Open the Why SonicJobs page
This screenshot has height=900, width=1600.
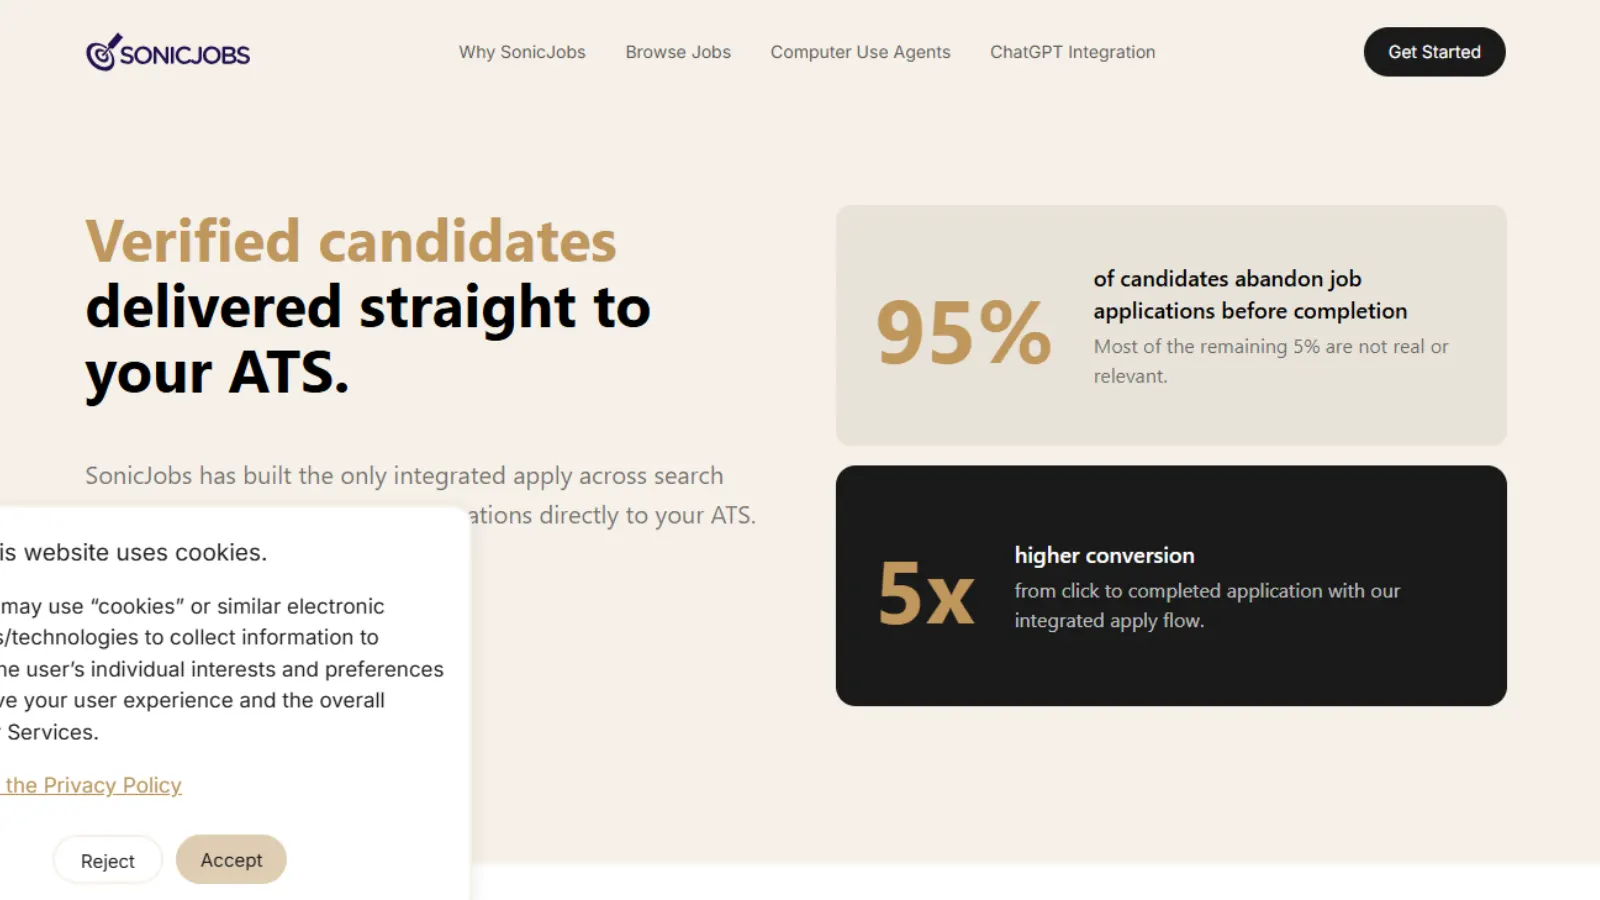pyautogui.click(x=522, y=52)
